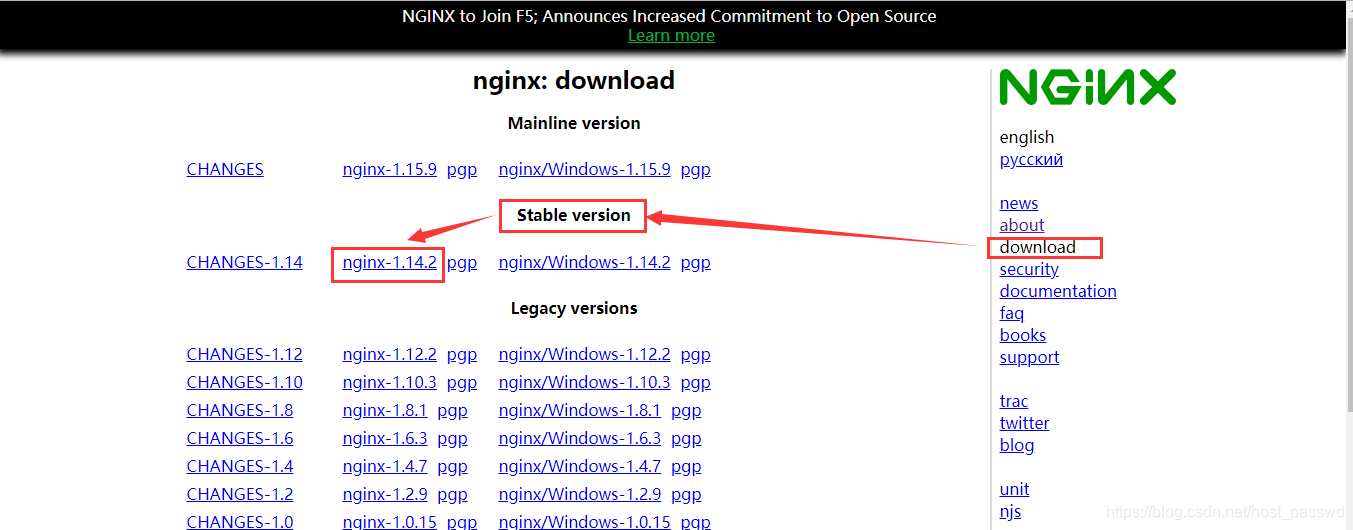The height and width of the screenshot is (530, 1353).
Task: Download nginx-1.4.7 source
Action: click(x=385, y=466)
